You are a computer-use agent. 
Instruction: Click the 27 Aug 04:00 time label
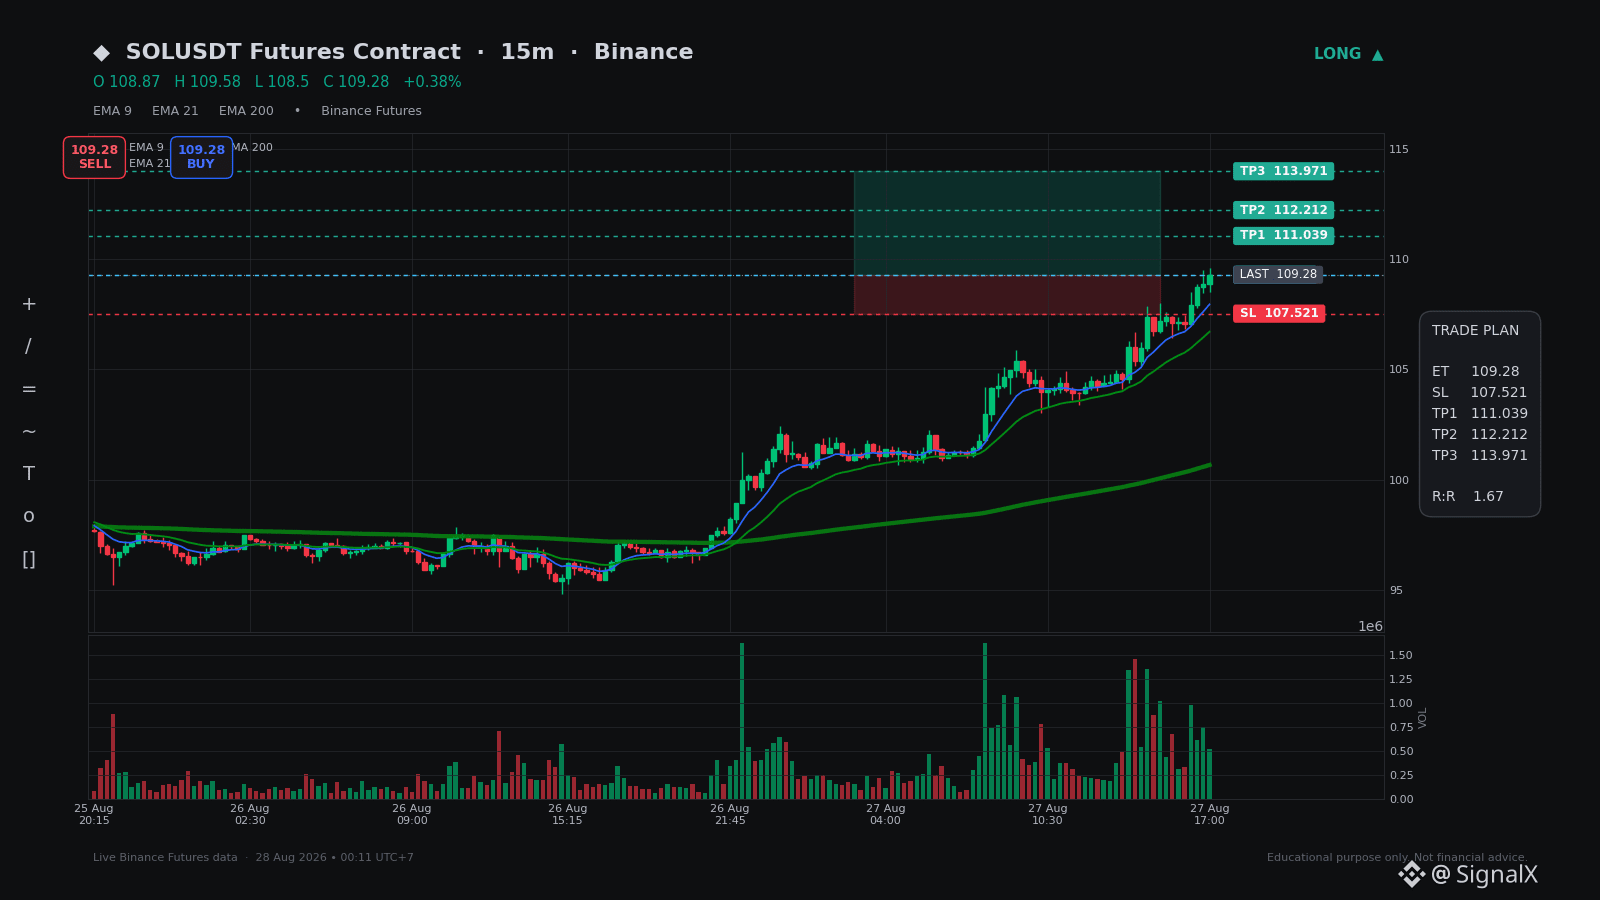click(x=886, y=814)
